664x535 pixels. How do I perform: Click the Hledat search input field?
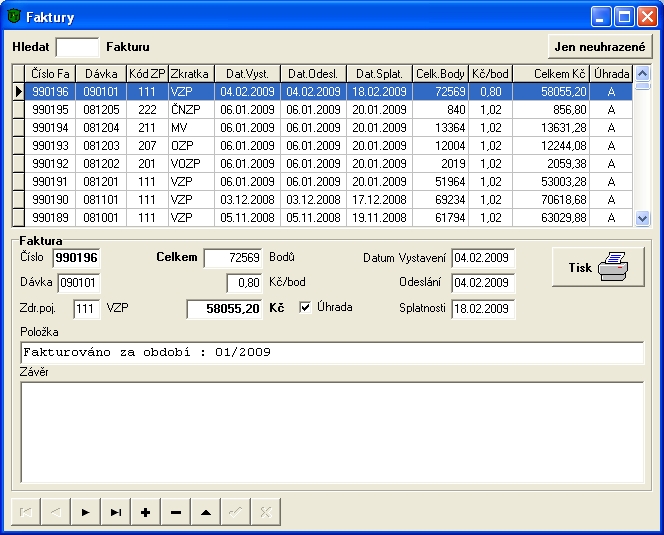[77, 47]
